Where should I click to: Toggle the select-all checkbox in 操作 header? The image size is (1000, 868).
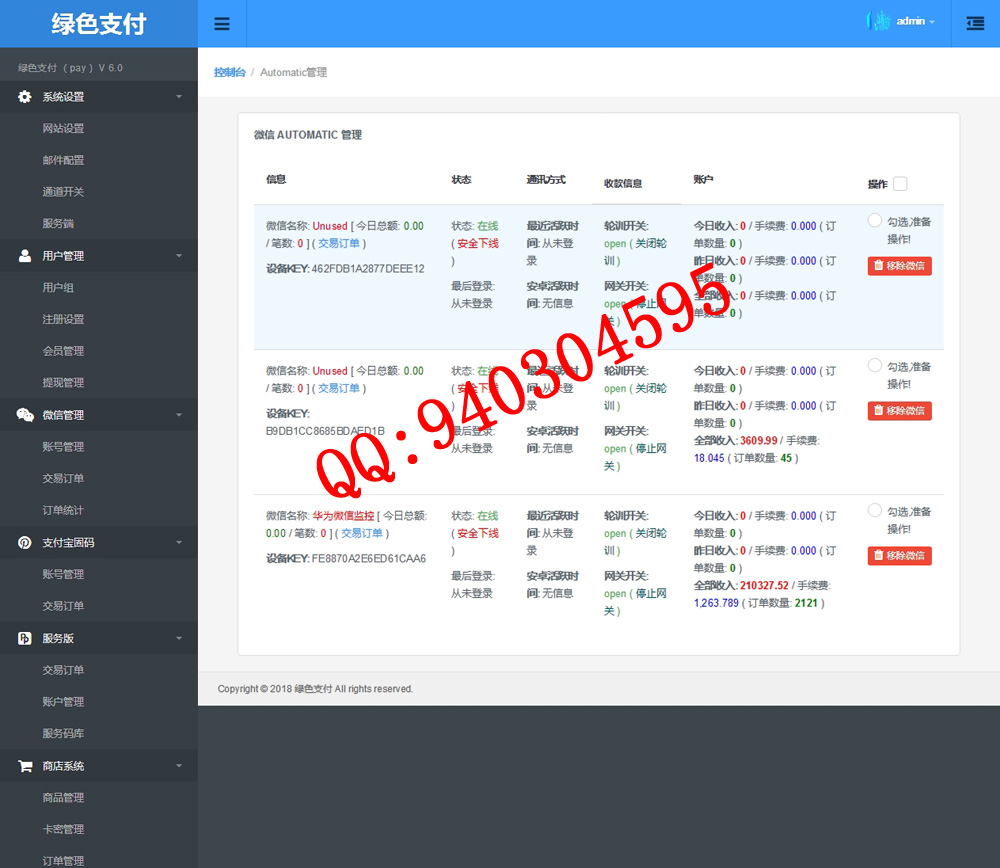[x=900, y=184]
